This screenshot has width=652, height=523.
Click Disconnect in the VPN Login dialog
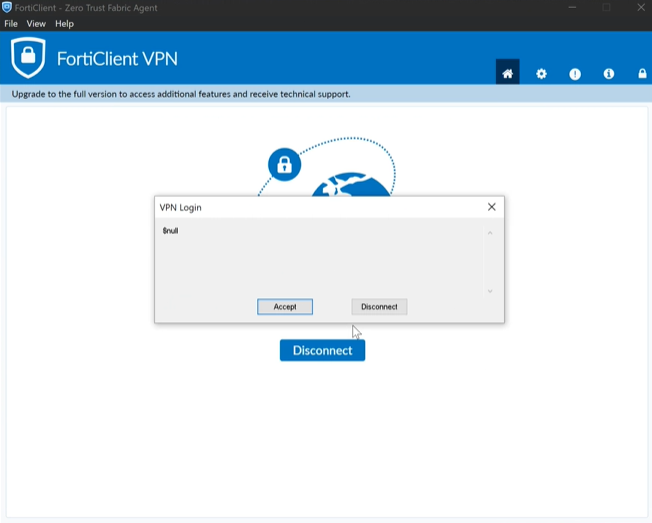click(379, 307)
